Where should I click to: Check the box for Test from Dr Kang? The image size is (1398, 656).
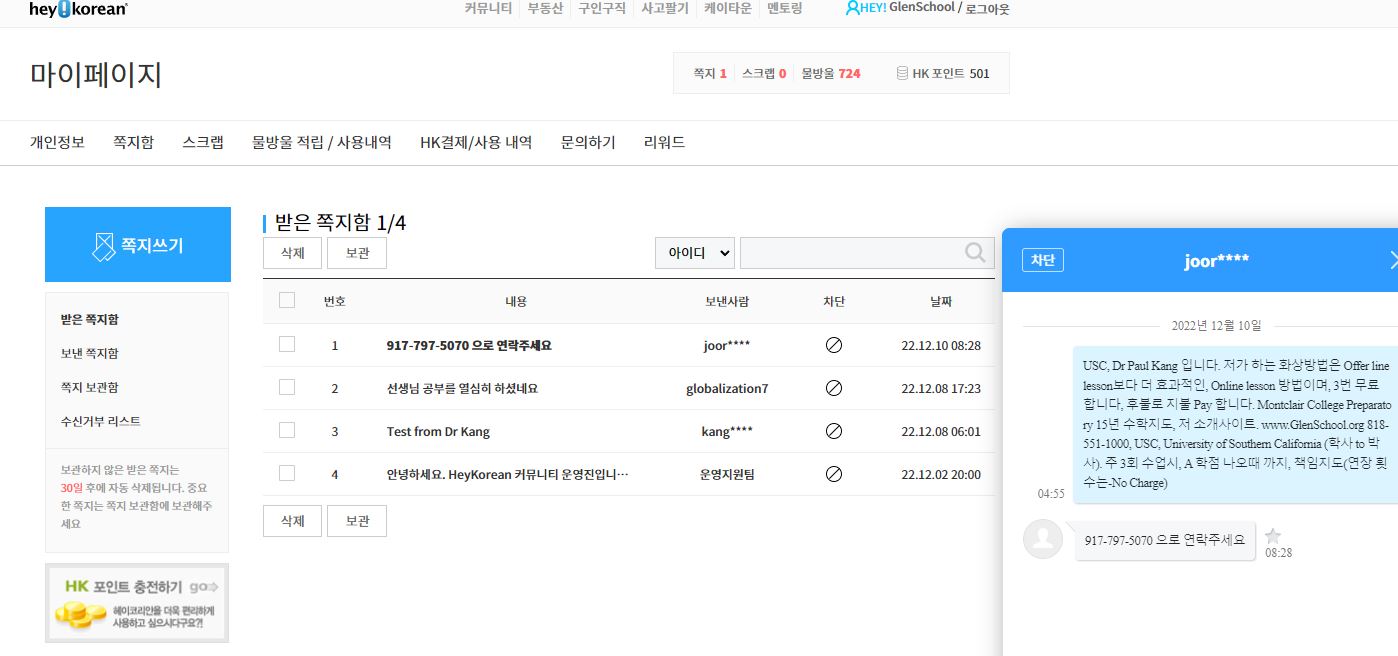287,430
